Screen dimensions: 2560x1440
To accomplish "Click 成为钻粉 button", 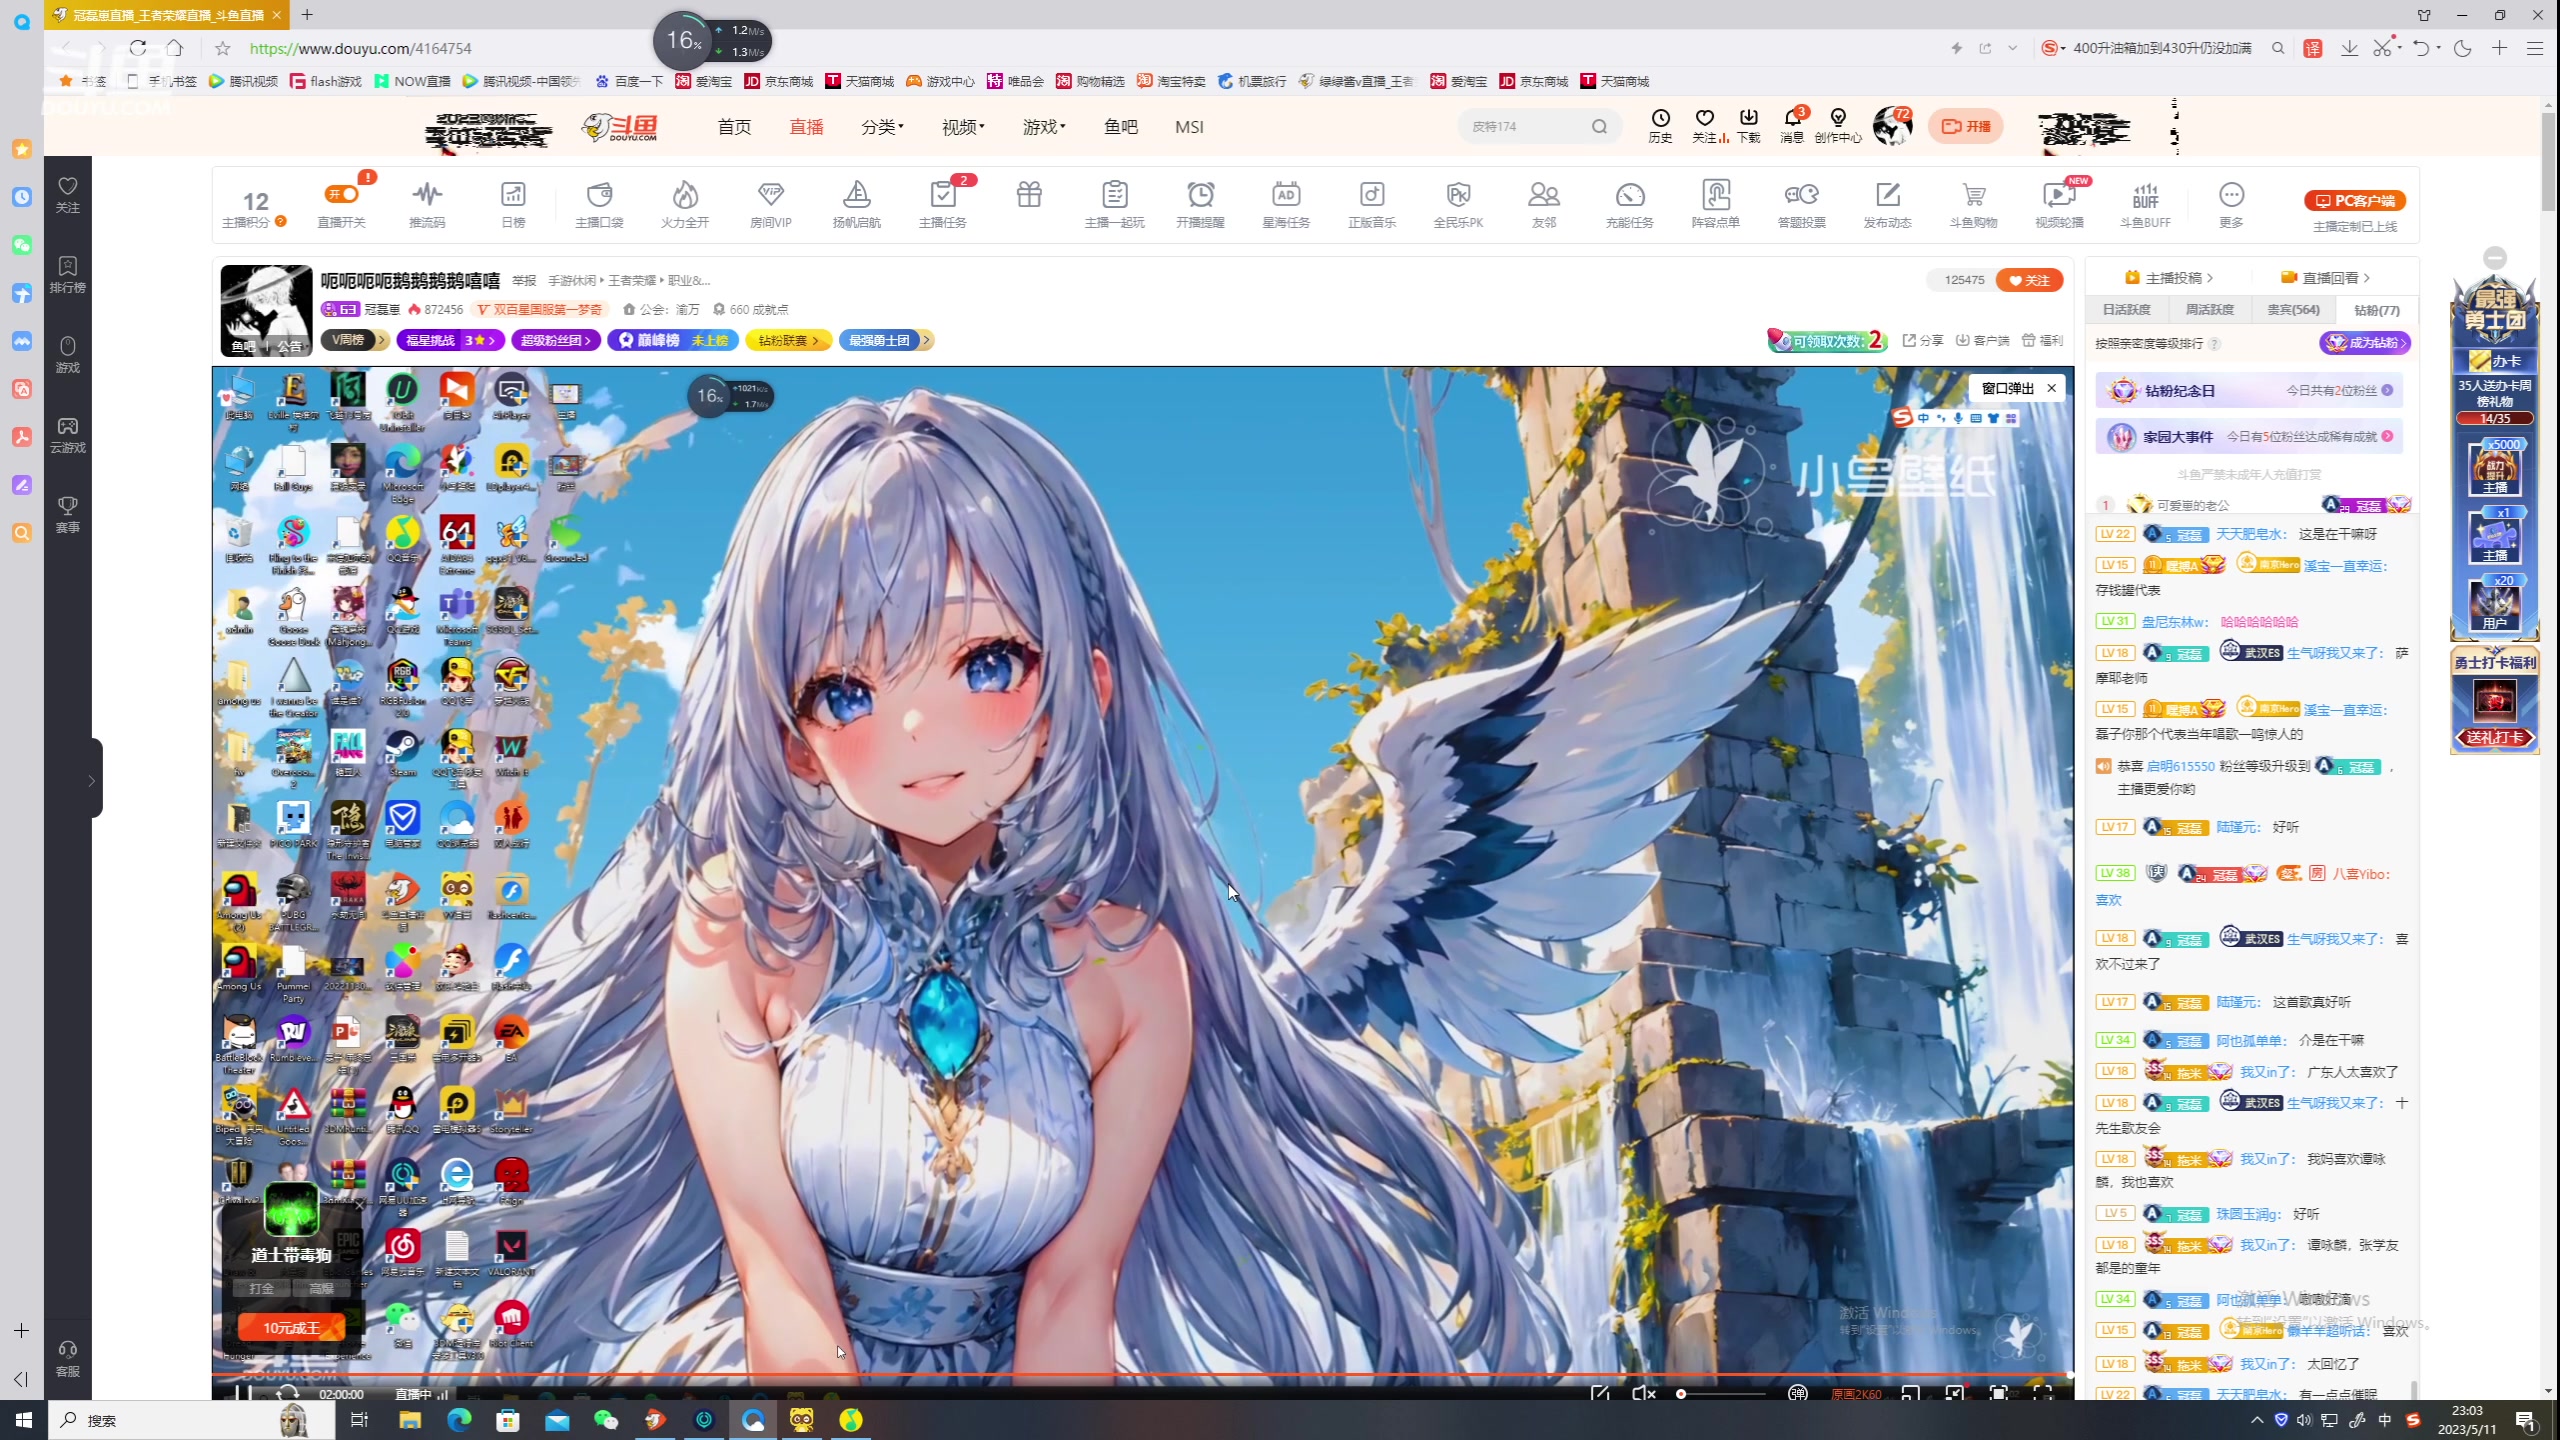I will pos(2365,342).
